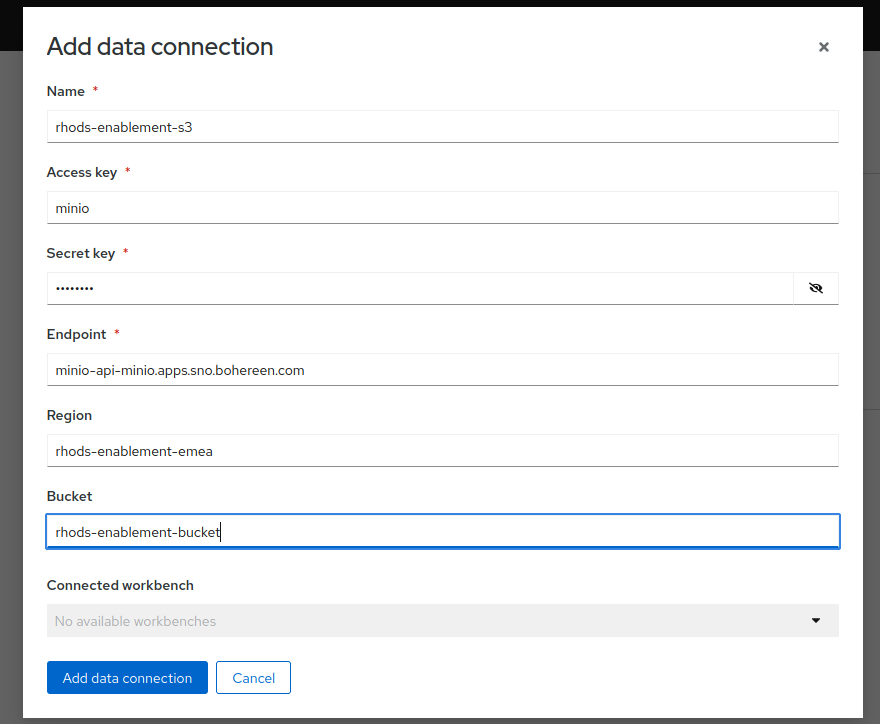Click the dialog title Add data connection
The width and height of the screenshot is (880, 724).
pos(159,46)
